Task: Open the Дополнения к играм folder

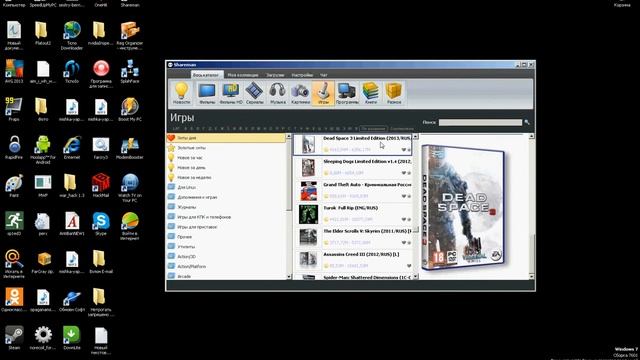Action: click(x=226, y=197)
